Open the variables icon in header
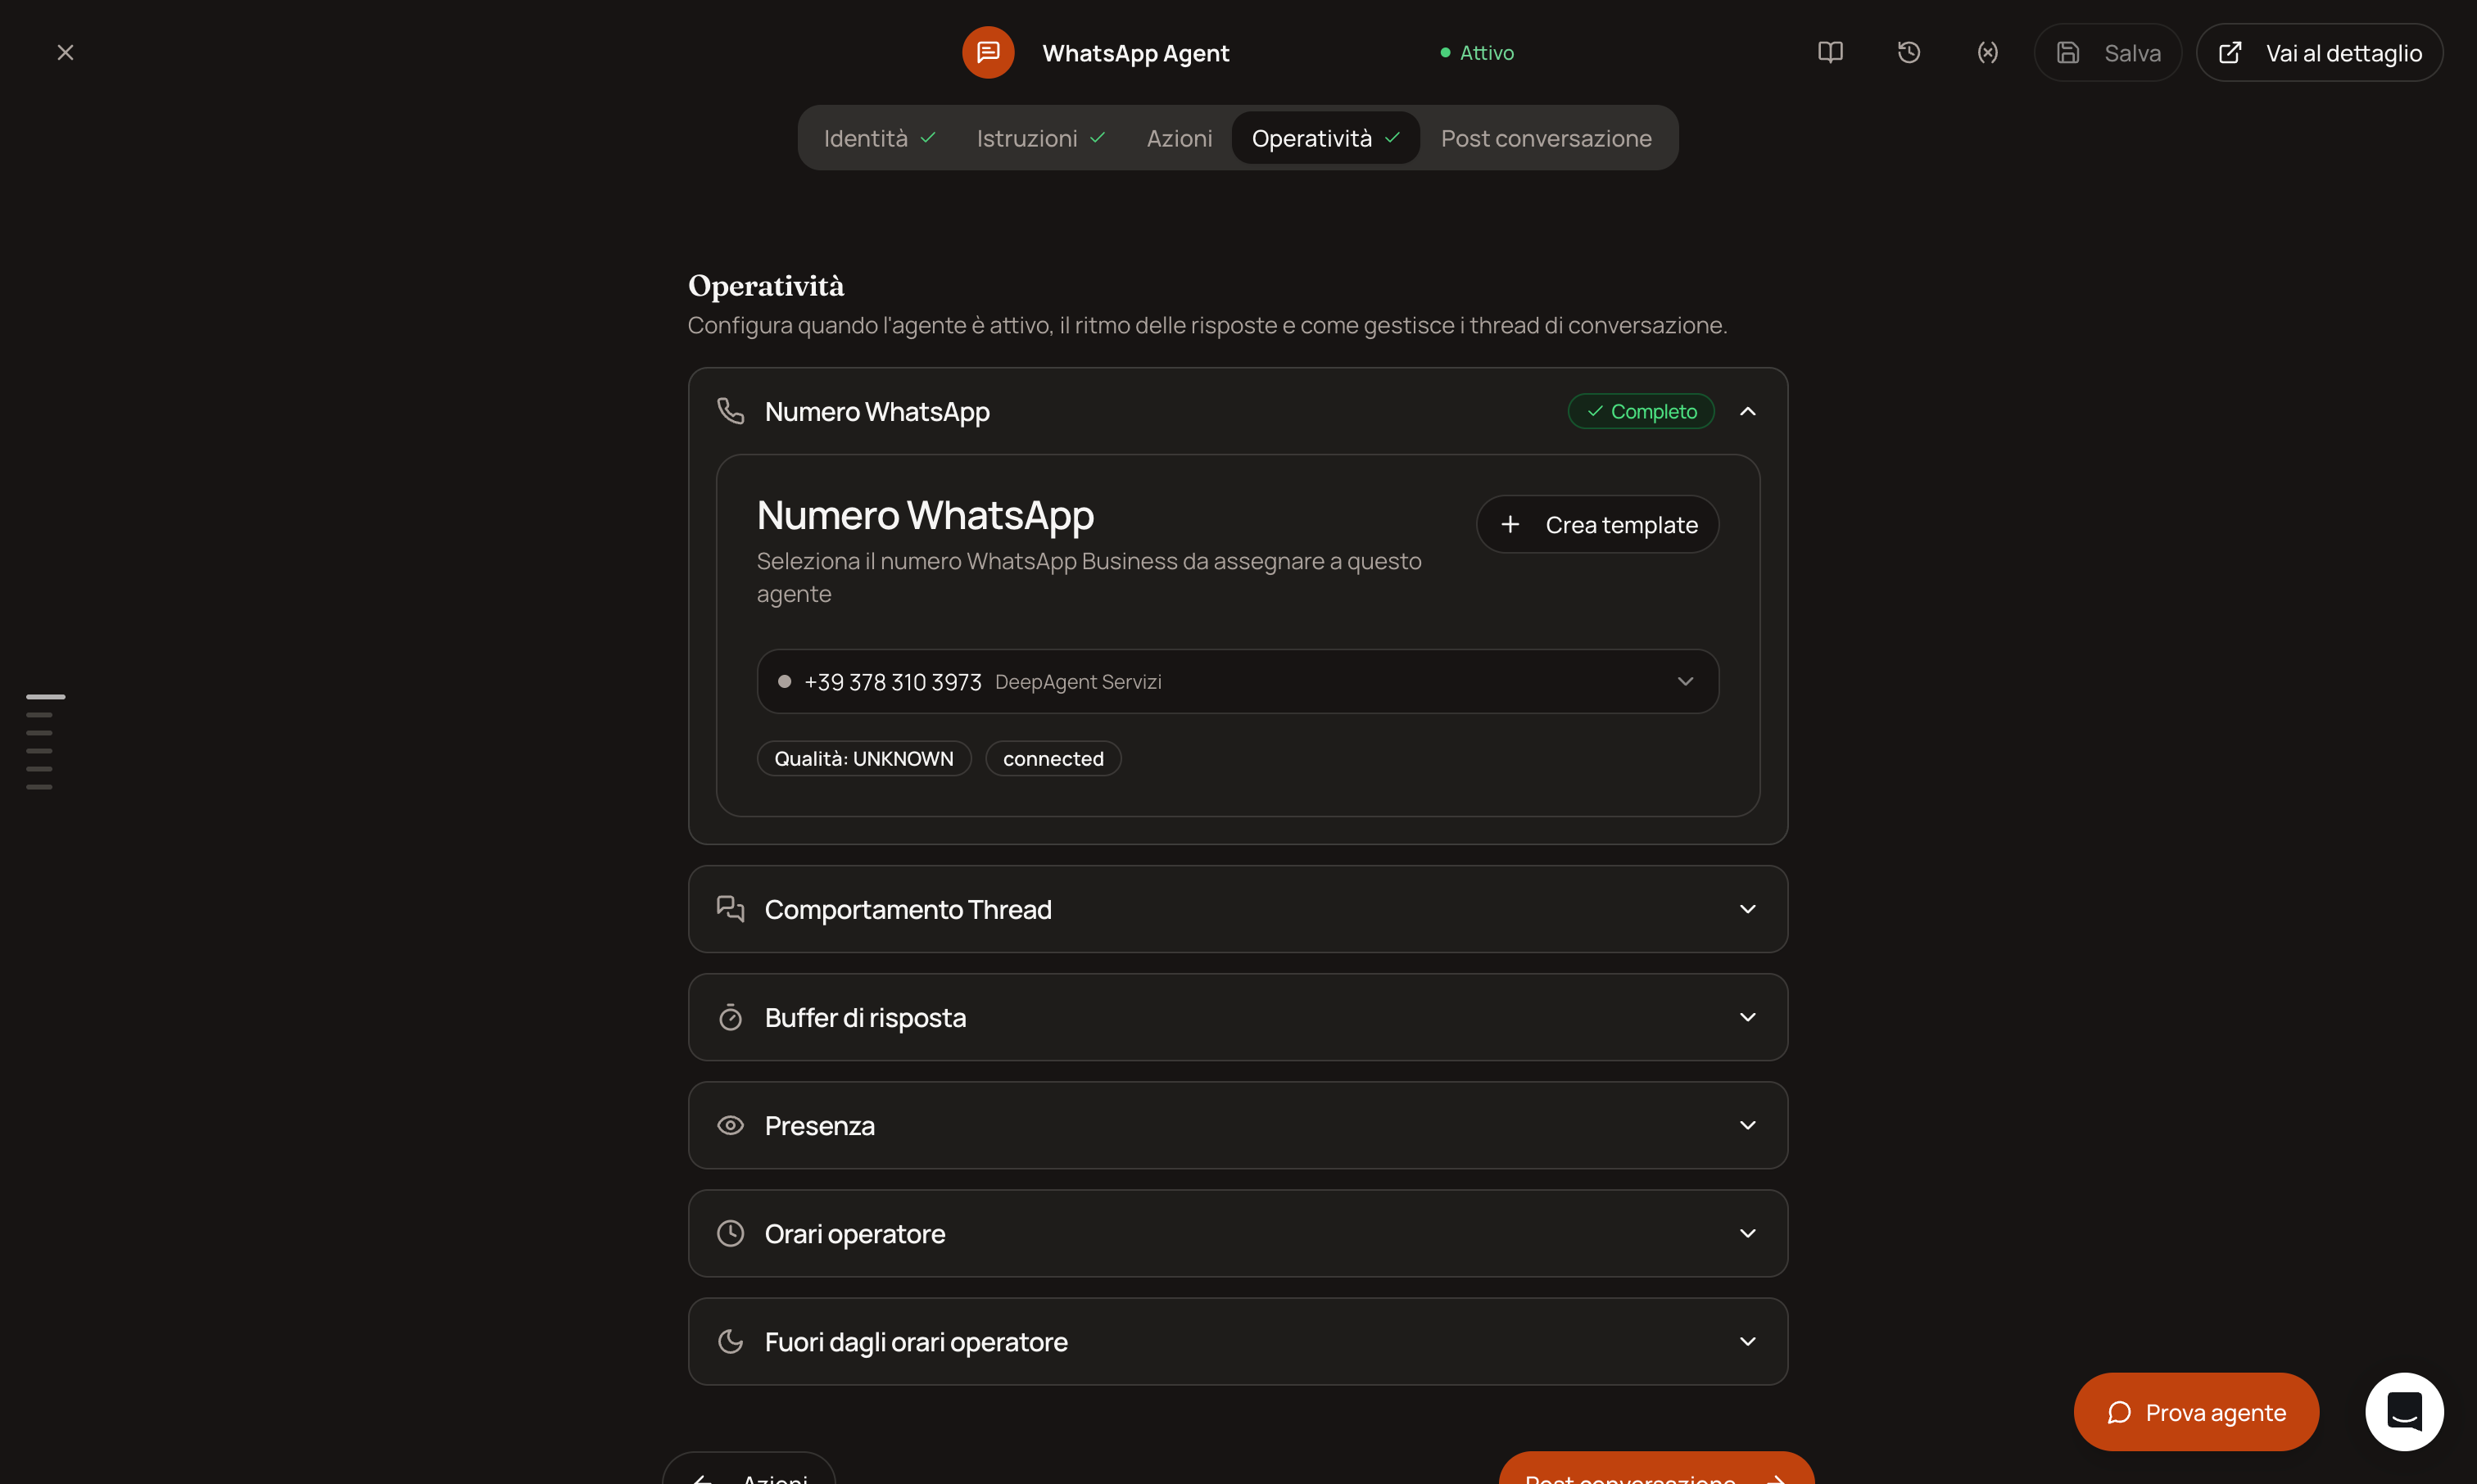 [x=1987, y=52]
